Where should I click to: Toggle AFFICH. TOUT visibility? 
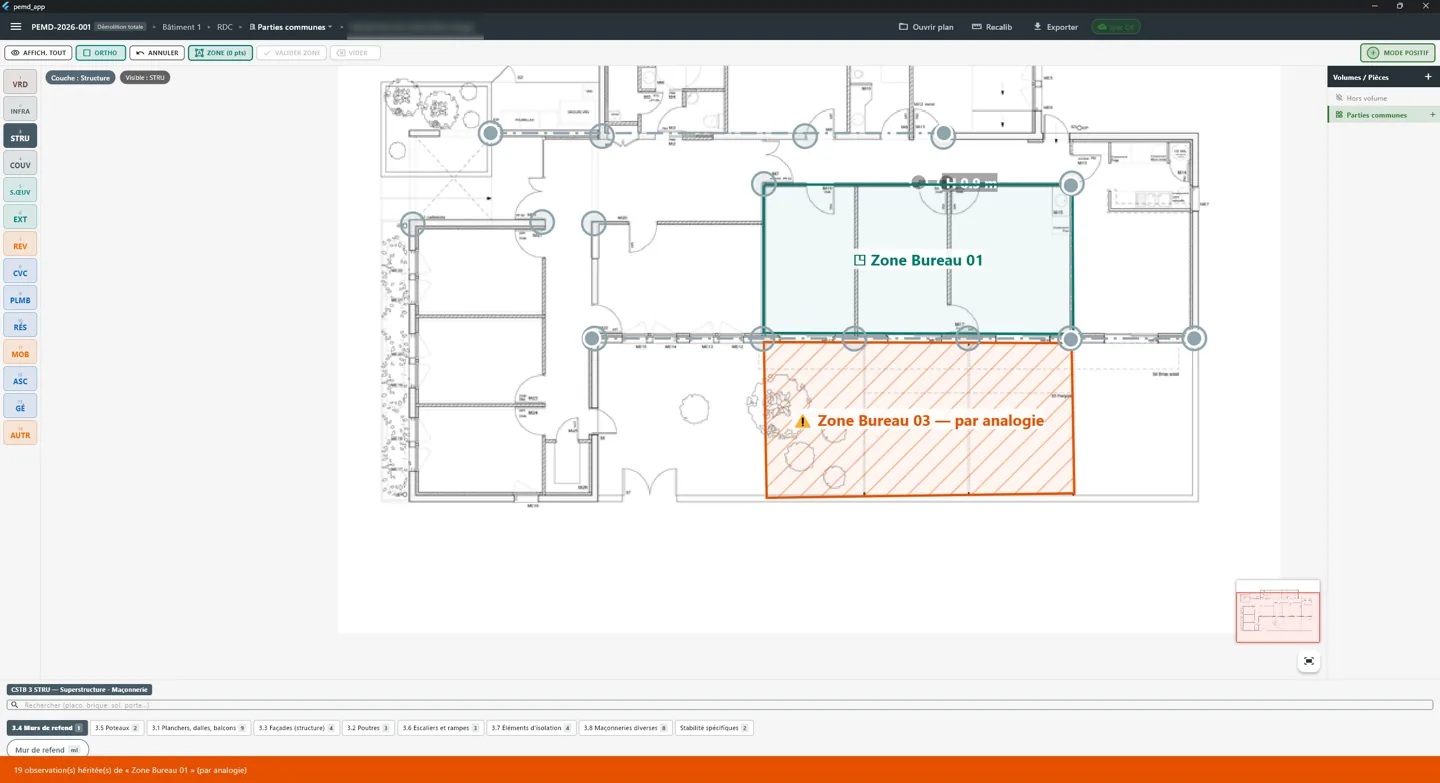coord(38,53)
